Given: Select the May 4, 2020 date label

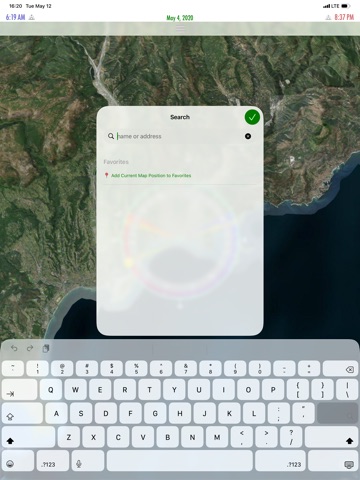Looking at the screenshot, I should pos(180,18).
